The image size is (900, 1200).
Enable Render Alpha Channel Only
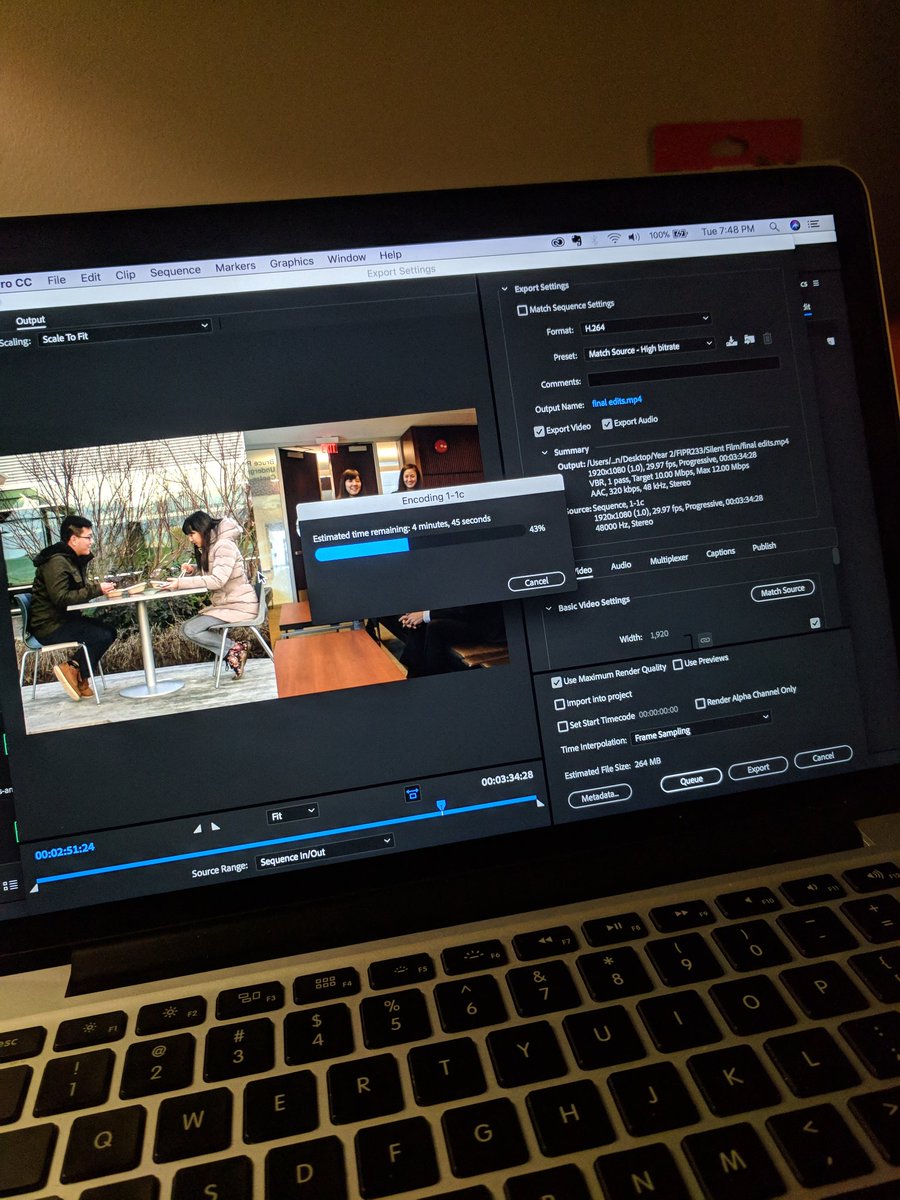coord(699,704)
